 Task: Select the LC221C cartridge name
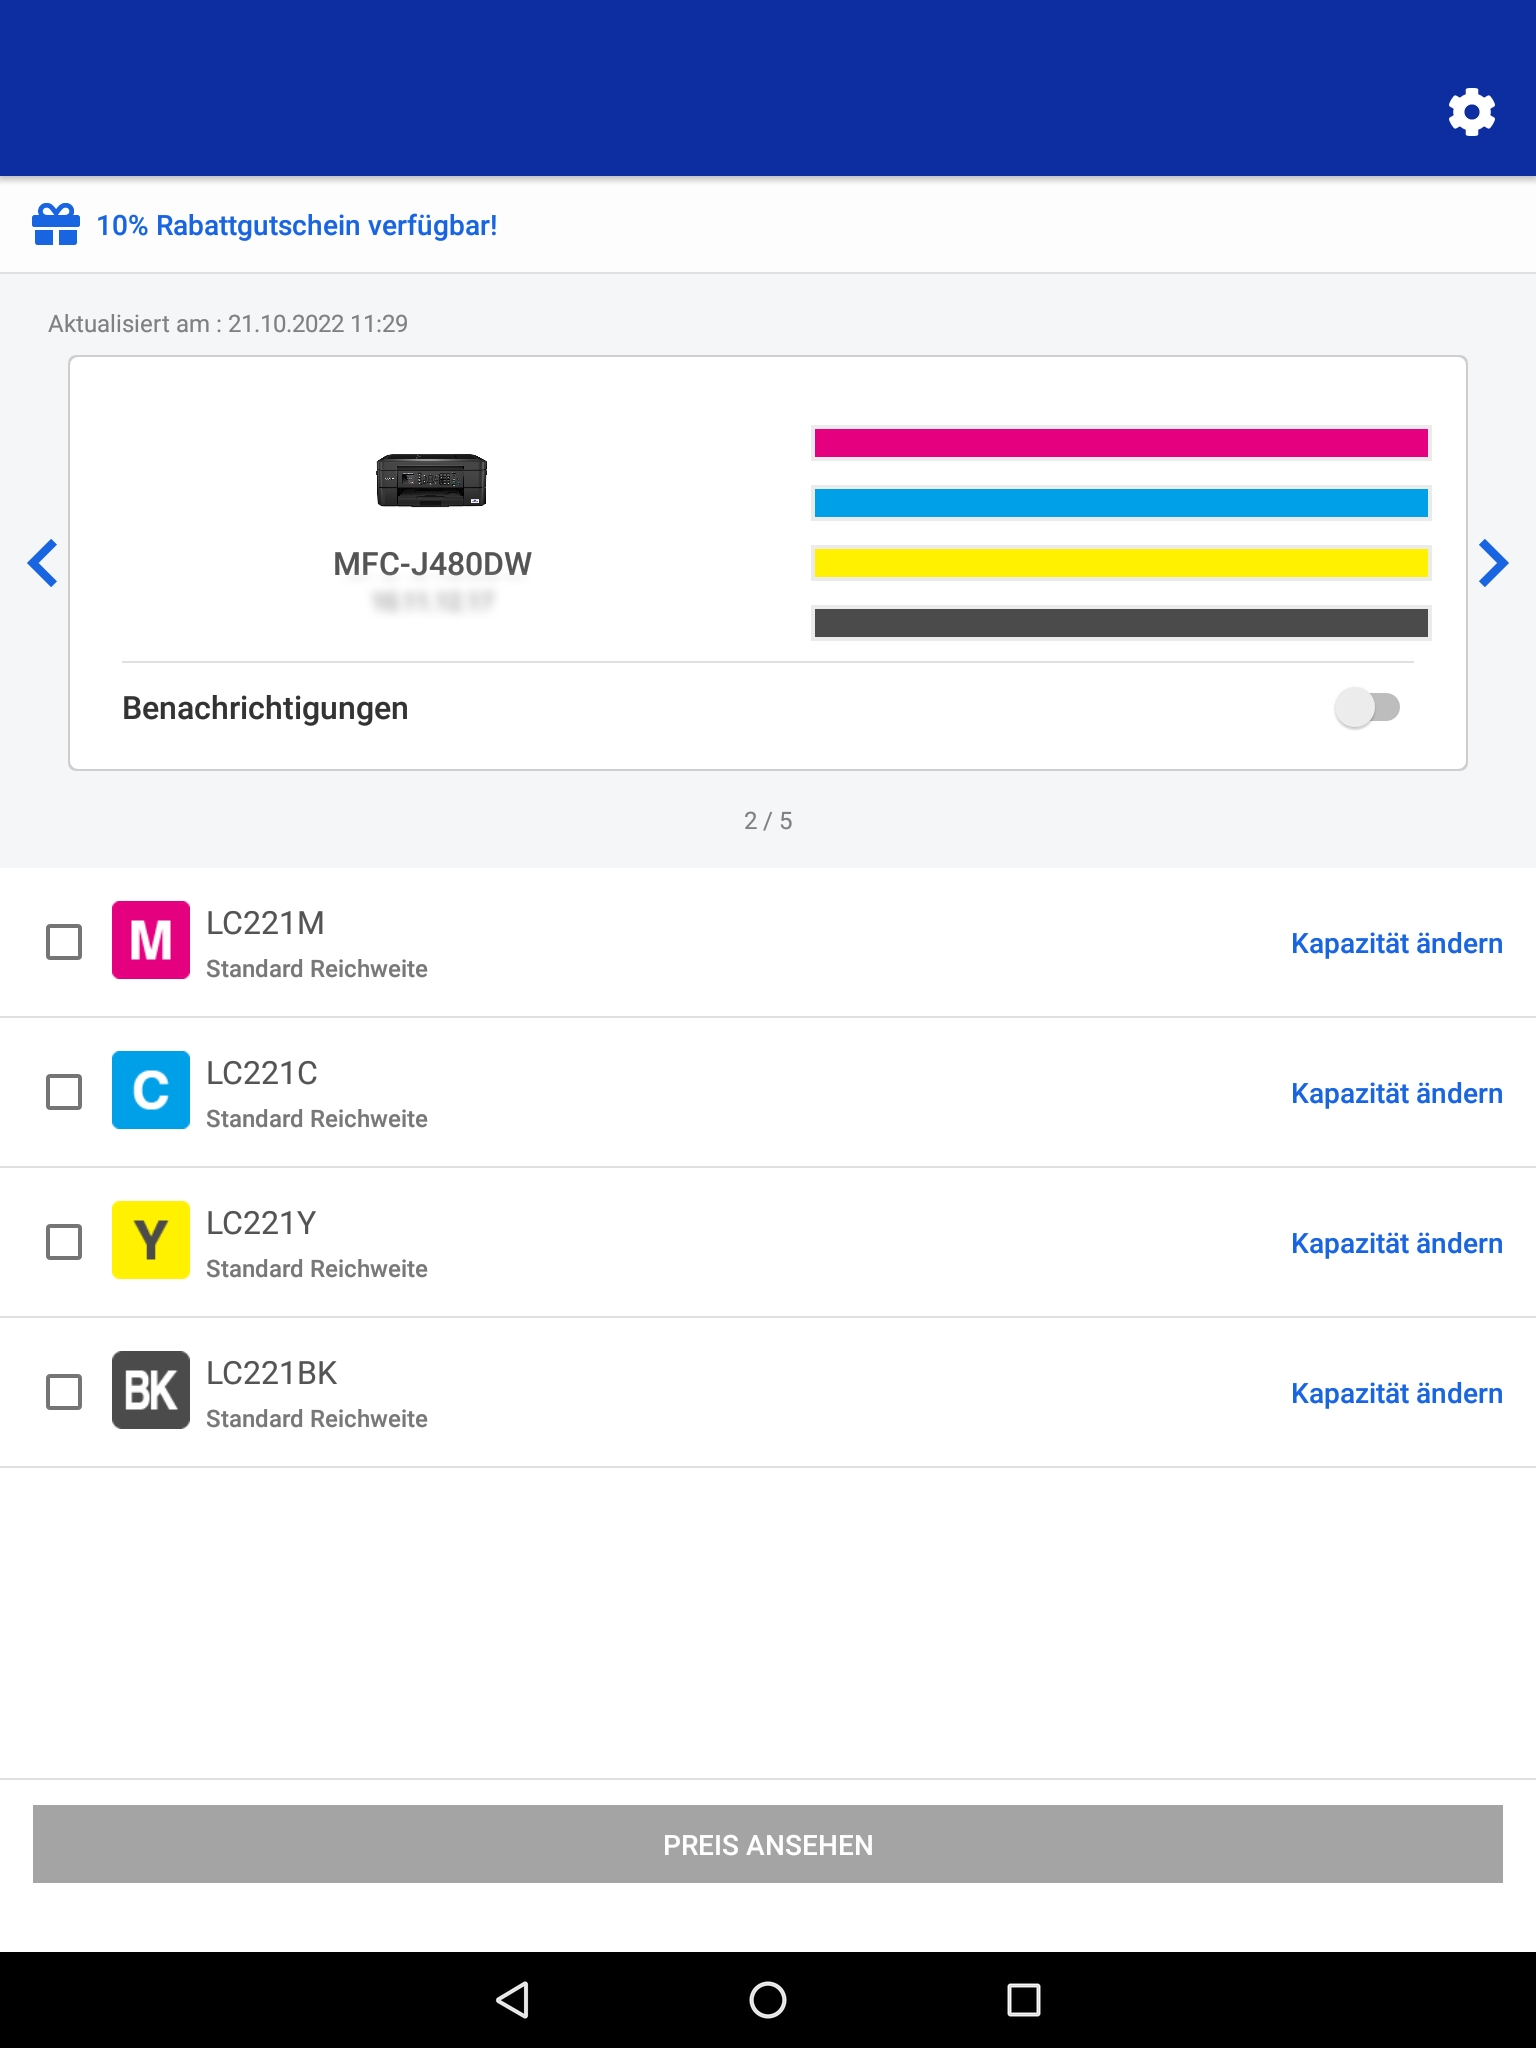262,1073
